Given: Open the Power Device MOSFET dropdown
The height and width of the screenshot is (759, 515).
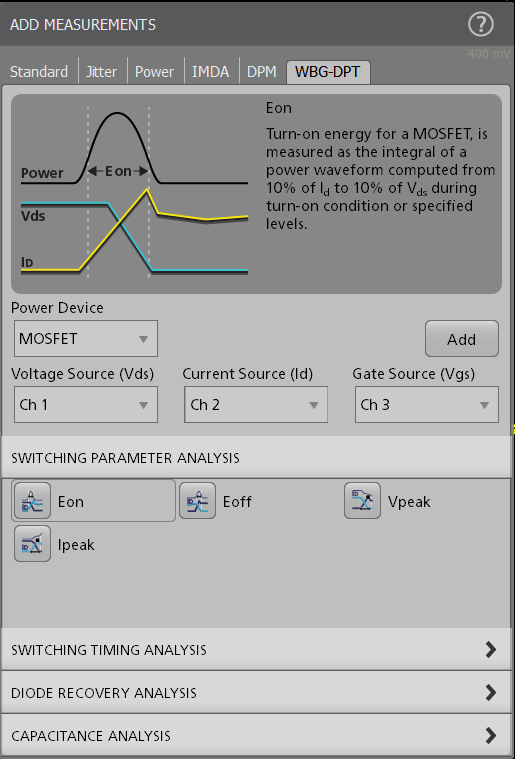Looking at the screenshot, I should 86,338.
